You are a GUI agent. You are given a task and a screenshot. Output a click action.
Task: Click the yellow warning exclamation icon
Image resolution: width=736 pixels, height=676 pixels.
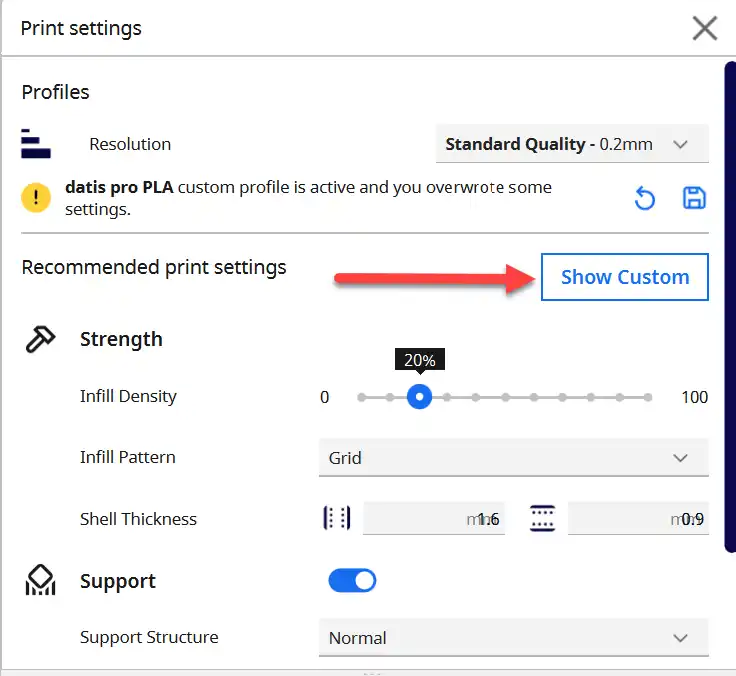(36, 197)
